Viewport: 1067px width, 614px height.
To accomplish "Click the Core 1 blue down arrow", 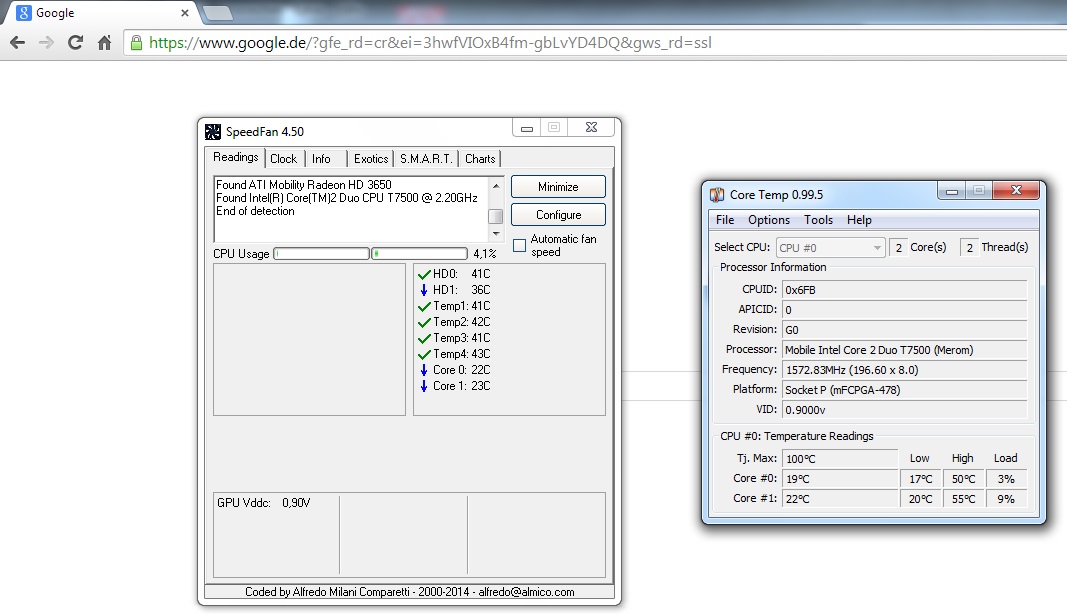I will tap(424, 386).
